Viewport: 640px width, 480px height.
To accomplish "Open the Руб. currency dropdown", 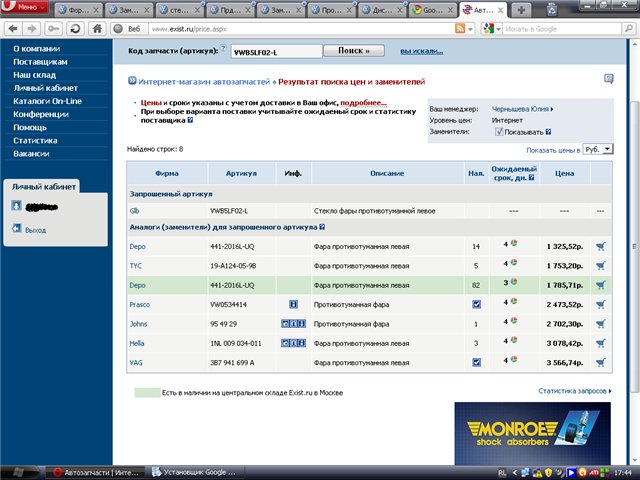I will (598, 149).
